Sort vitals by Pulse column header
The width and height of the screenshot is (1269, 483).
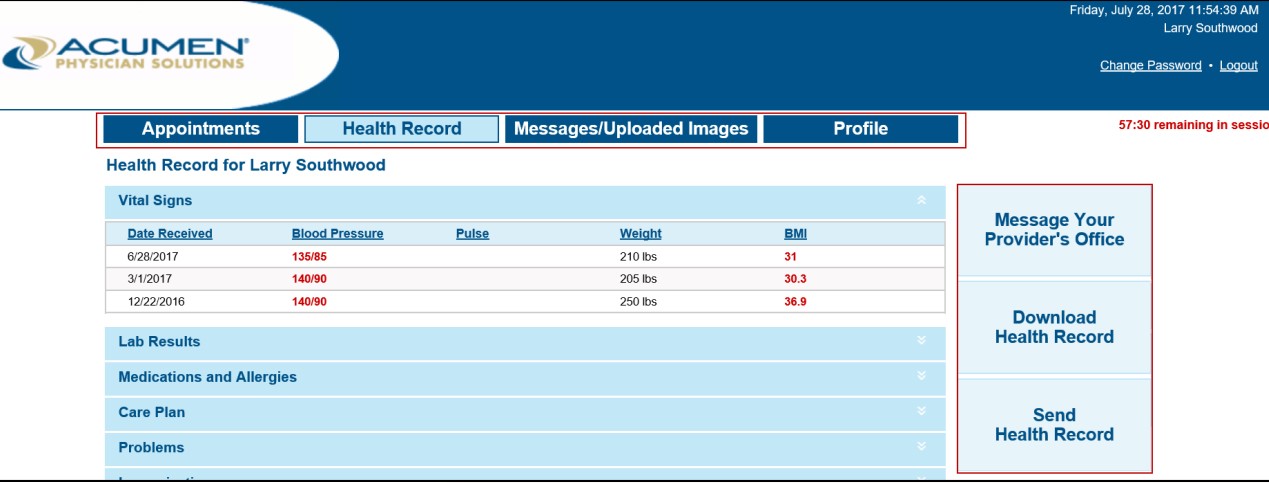pos(472,234)
